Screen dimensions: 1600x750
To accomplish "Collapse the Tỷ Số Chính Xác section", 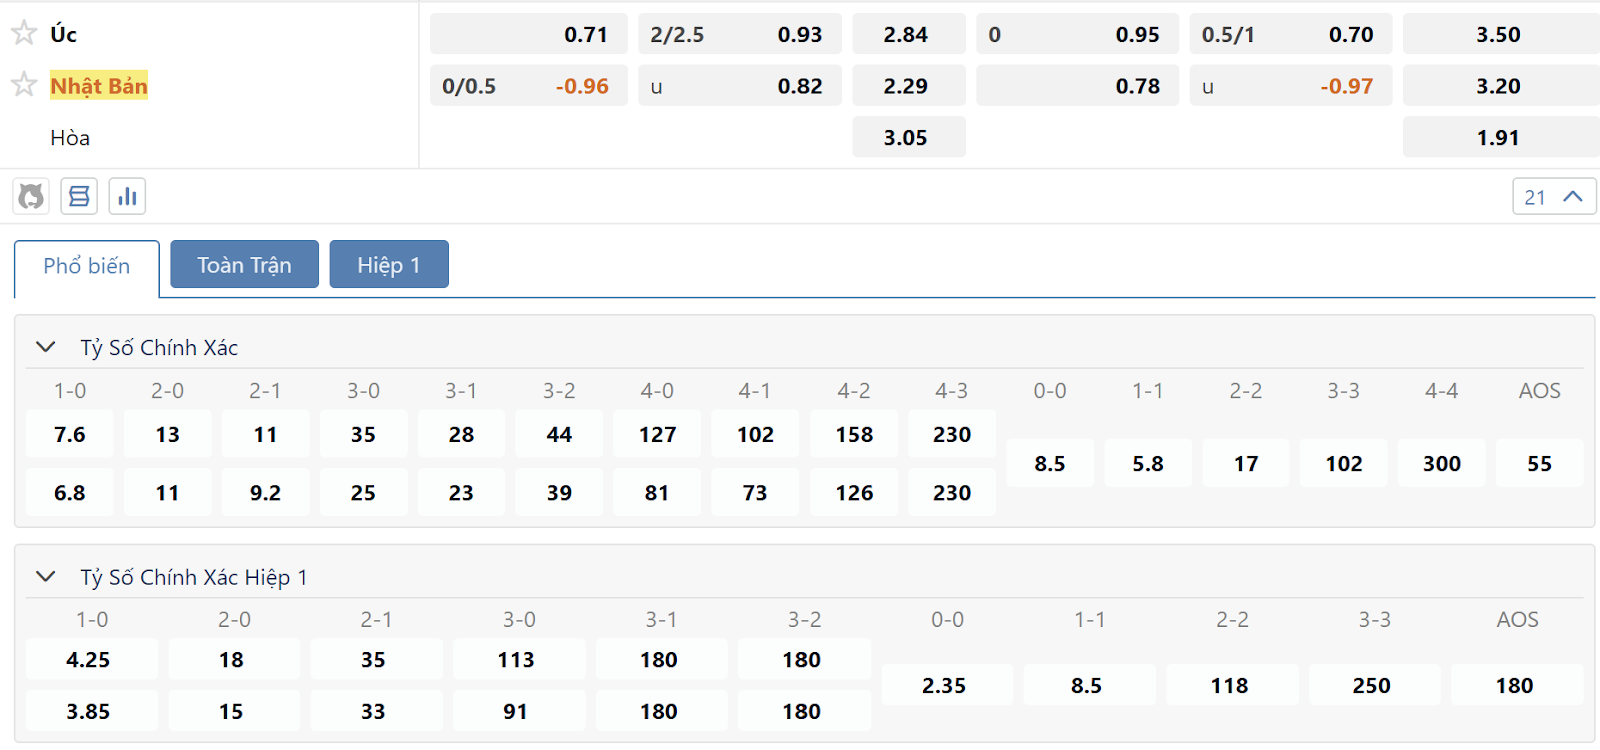I will click(45, 347).
